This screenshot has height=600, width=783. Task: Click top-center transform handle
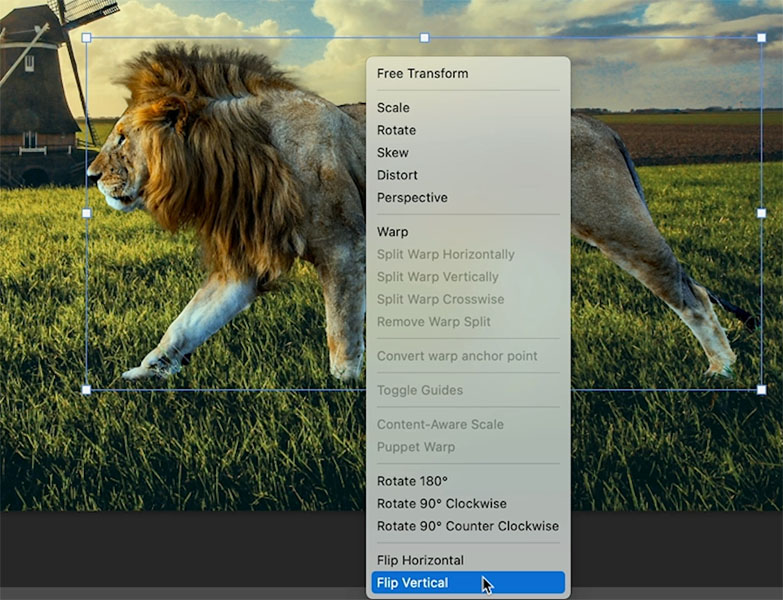point(424,37)
